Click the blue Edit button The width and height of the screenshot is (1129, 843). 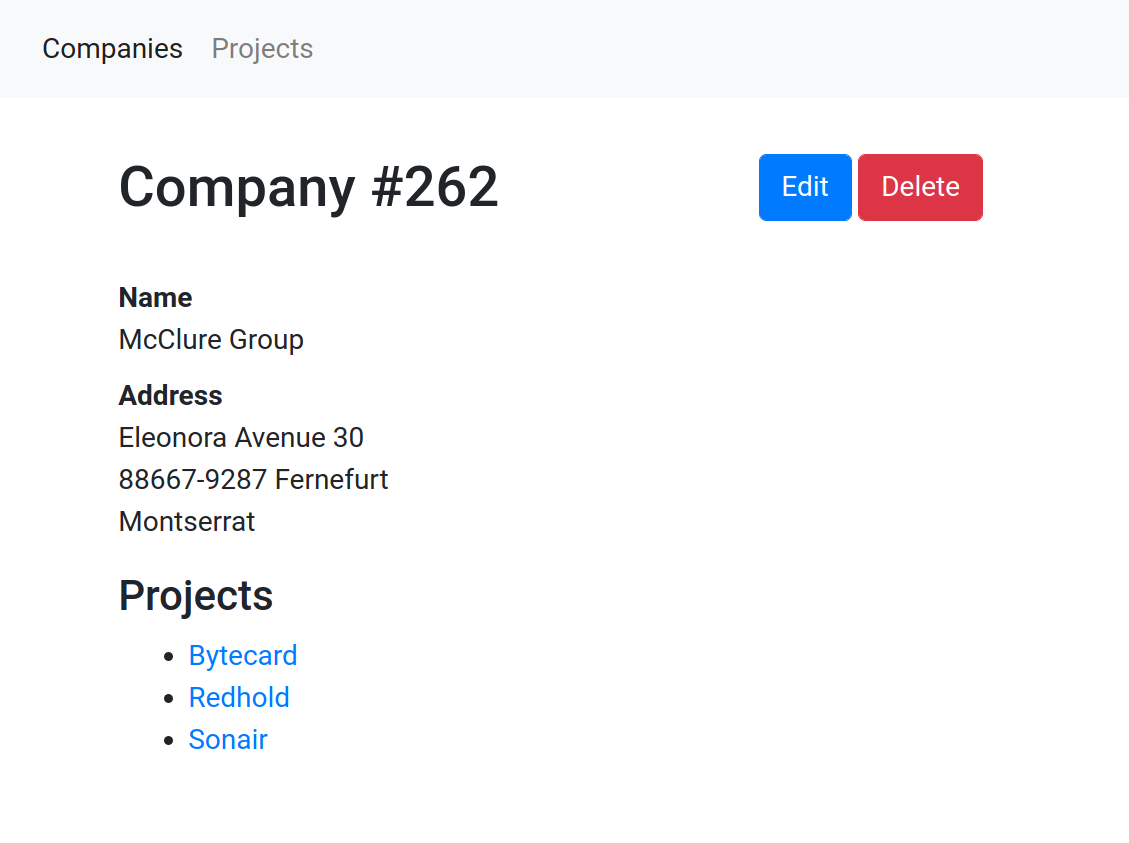click(x=805, y=187)
